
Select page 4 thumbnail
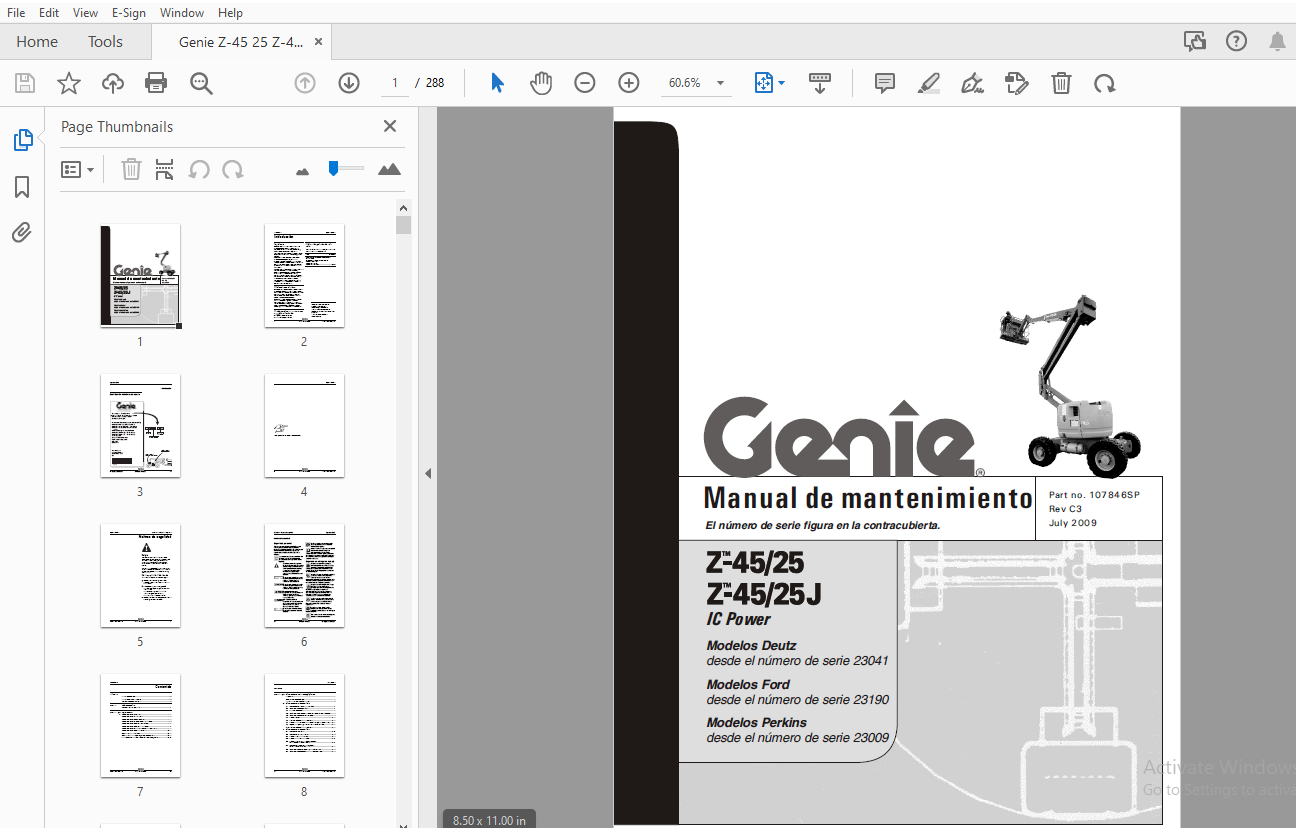[x=304, y=425]
